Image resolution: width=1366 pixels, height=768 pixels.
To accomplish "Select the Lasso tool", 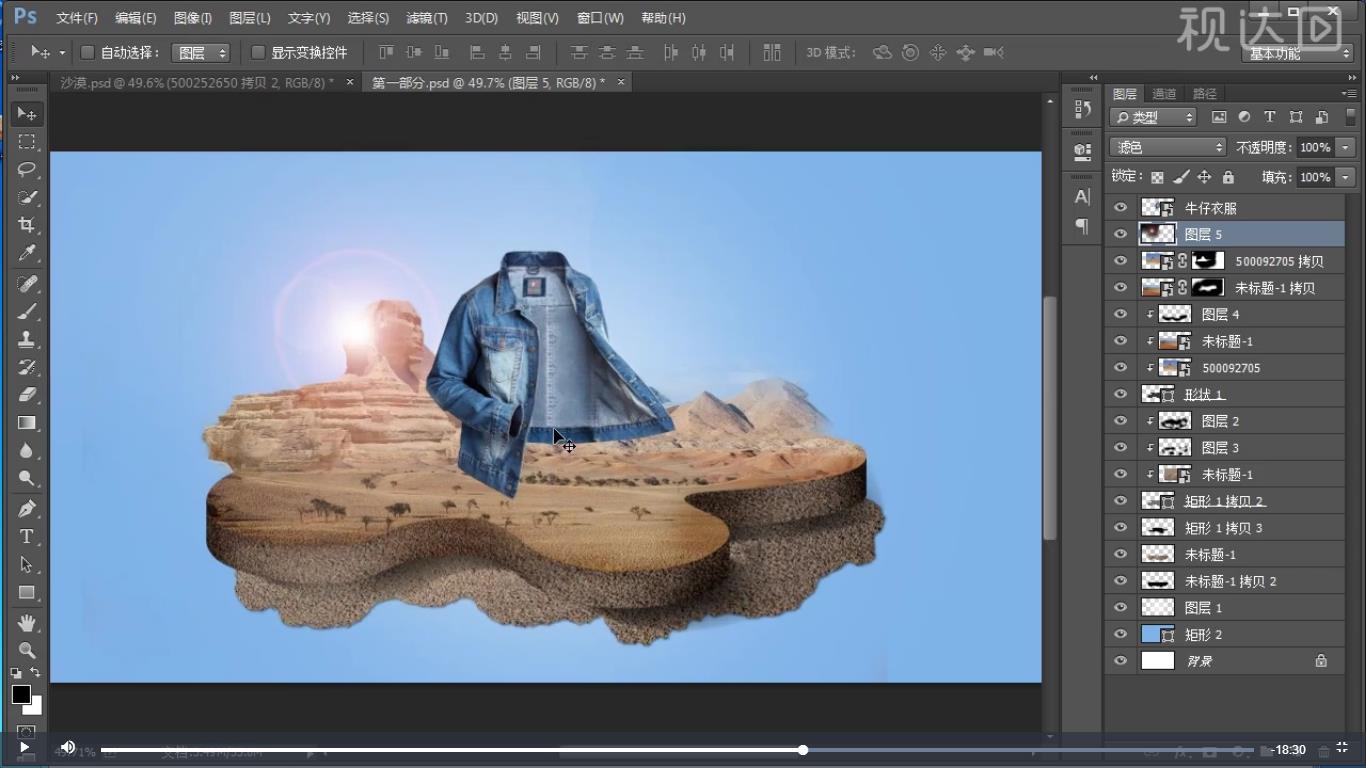I will click(27, 169).
